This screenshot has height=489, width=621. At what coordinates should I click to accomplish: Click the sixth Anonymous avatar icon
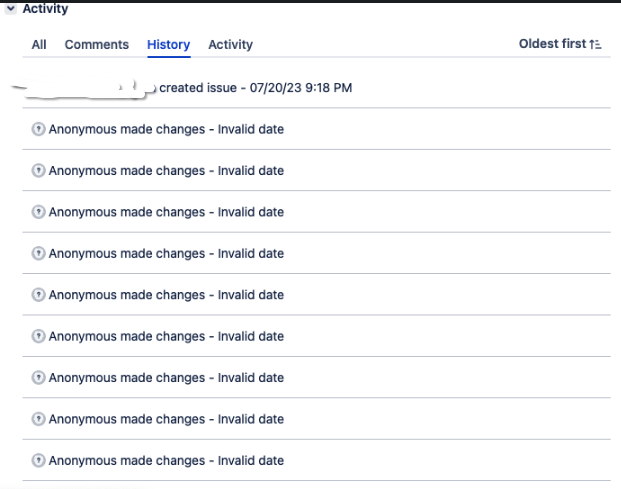(38, 336)
